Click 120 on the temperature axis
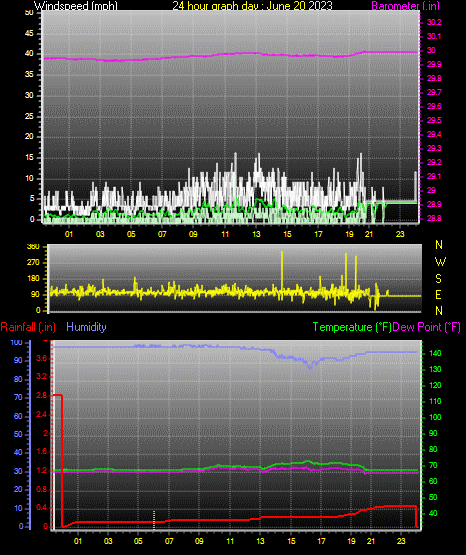The image size is (466, 555). click(435, 385)
